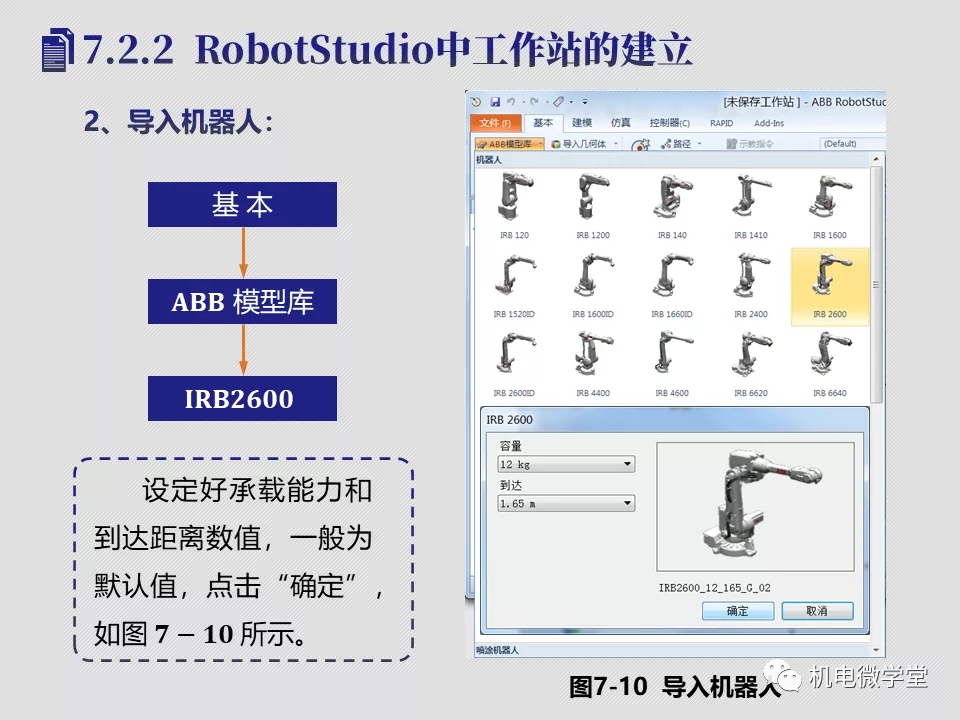Select the IRB 1410 robot thumbnail
This screenshot has width=960, height=720.
[751, 205]
